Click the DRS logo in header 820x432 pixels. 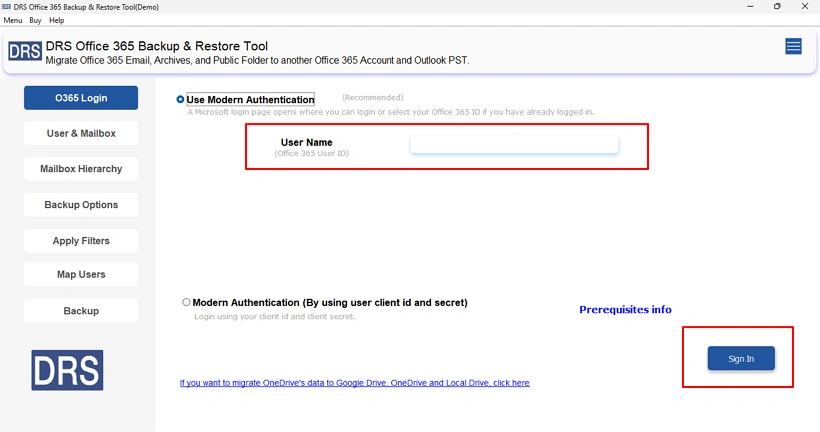point(25,51)
